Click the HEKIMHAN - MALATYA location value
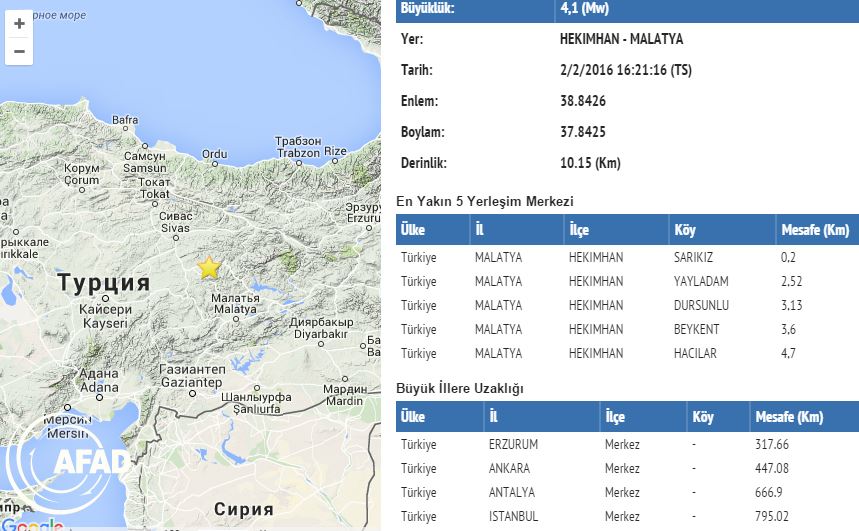The image size is (859, 531). tap(621, 39)
